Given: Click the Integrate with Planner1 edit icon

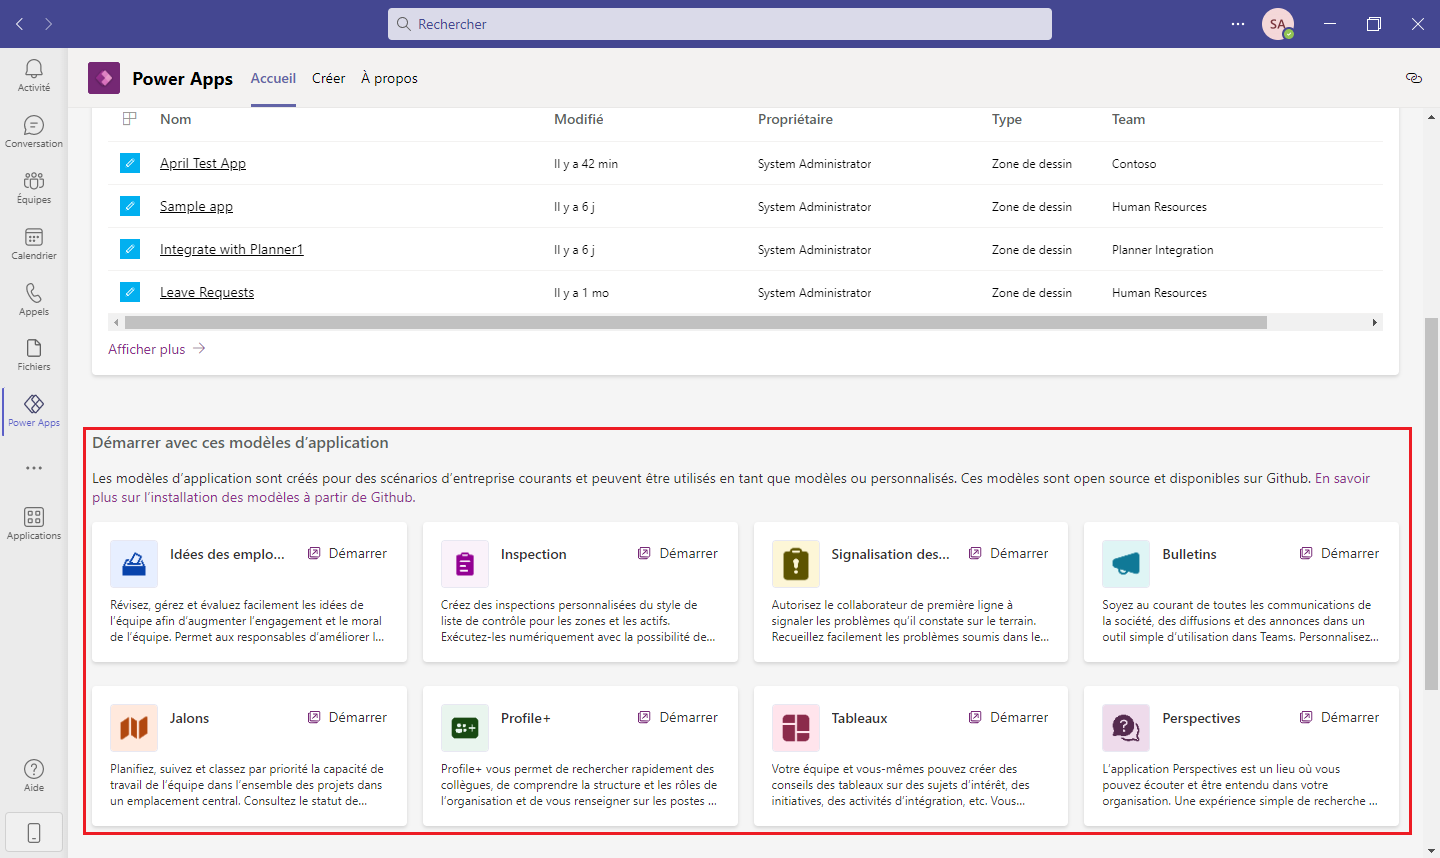Looking at the screenshot, I should click(x=130, y=249).
